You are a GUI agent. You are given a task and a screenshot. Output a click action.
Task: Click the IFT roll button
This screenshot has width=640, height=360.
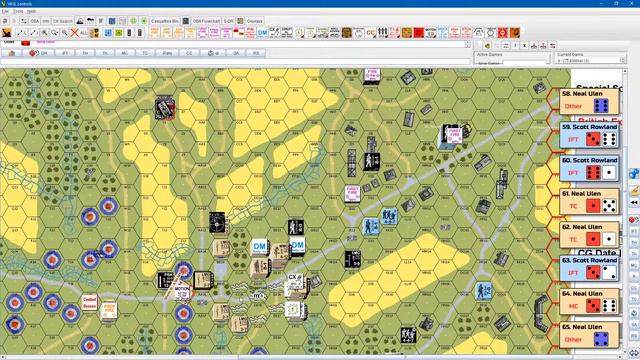pyautogui.click(x=64, y=53)
